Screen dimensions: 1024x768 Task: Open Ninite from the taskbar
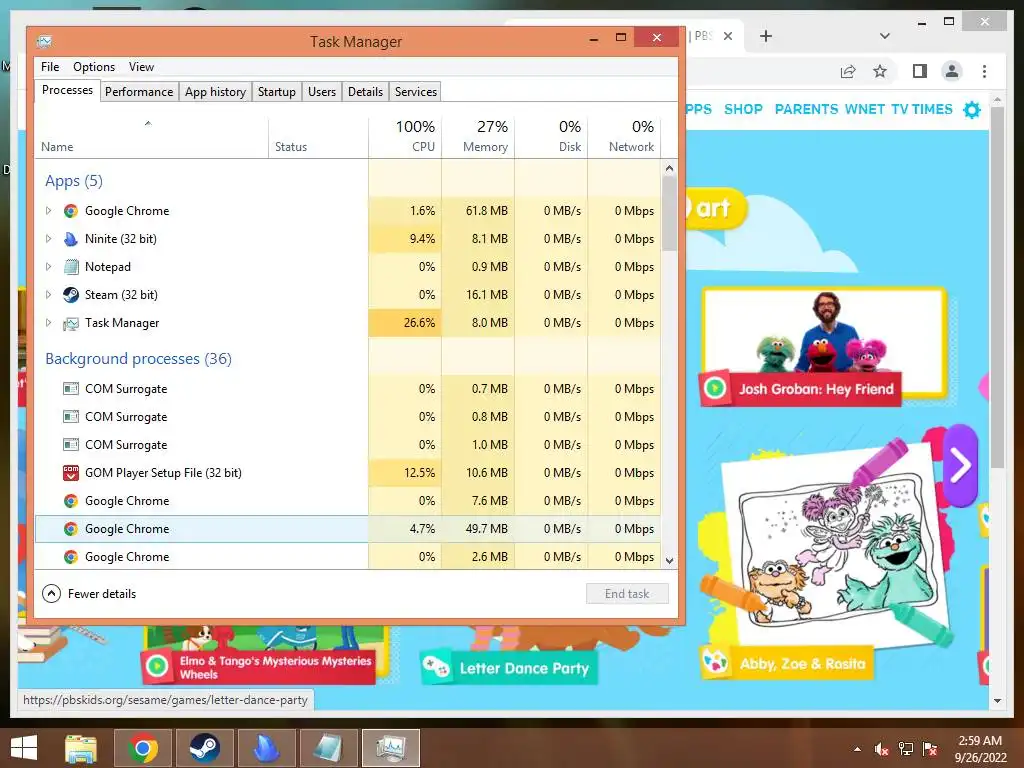(266, 748)
